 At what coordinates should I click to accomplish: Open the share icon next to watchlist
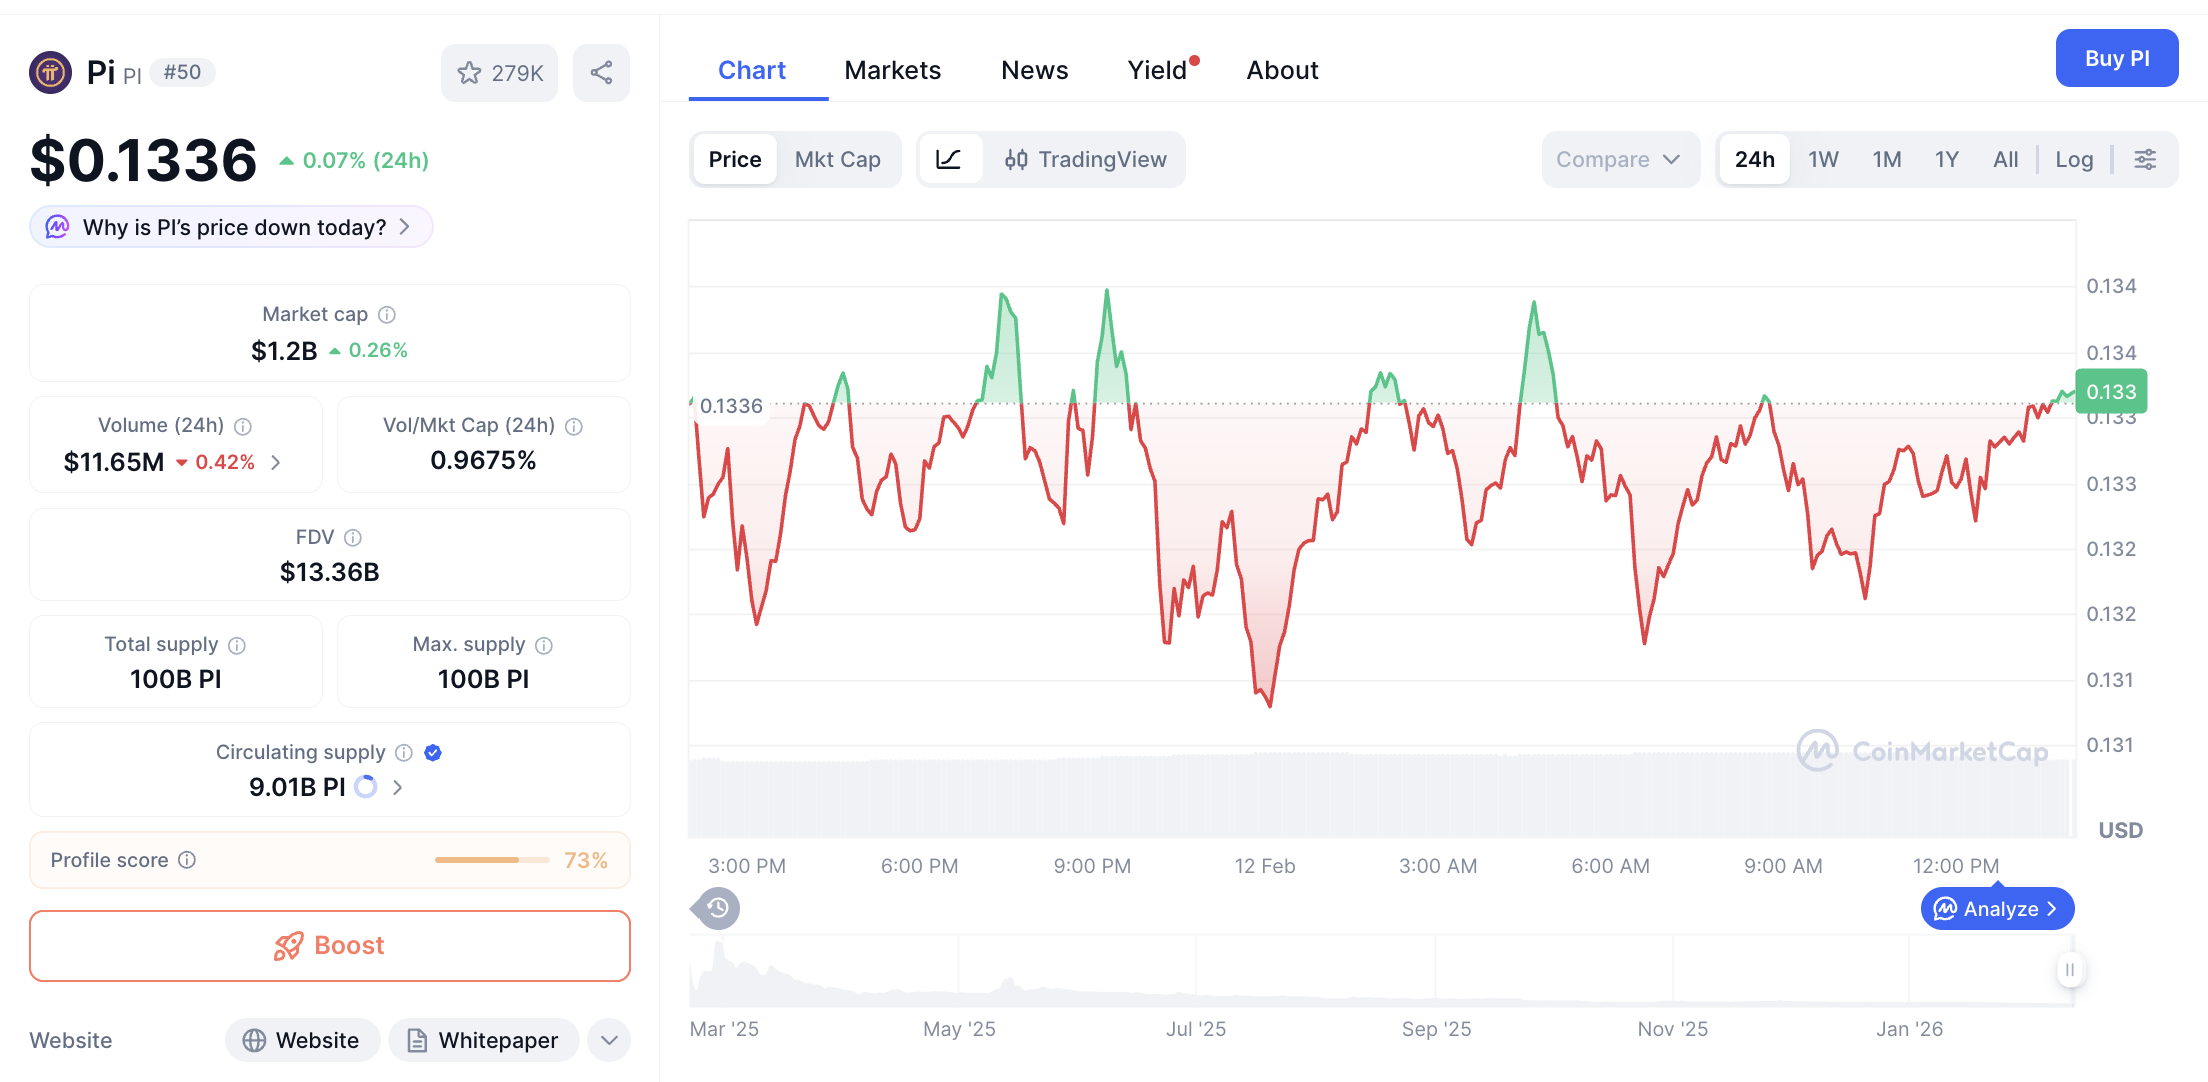(601, 72)
